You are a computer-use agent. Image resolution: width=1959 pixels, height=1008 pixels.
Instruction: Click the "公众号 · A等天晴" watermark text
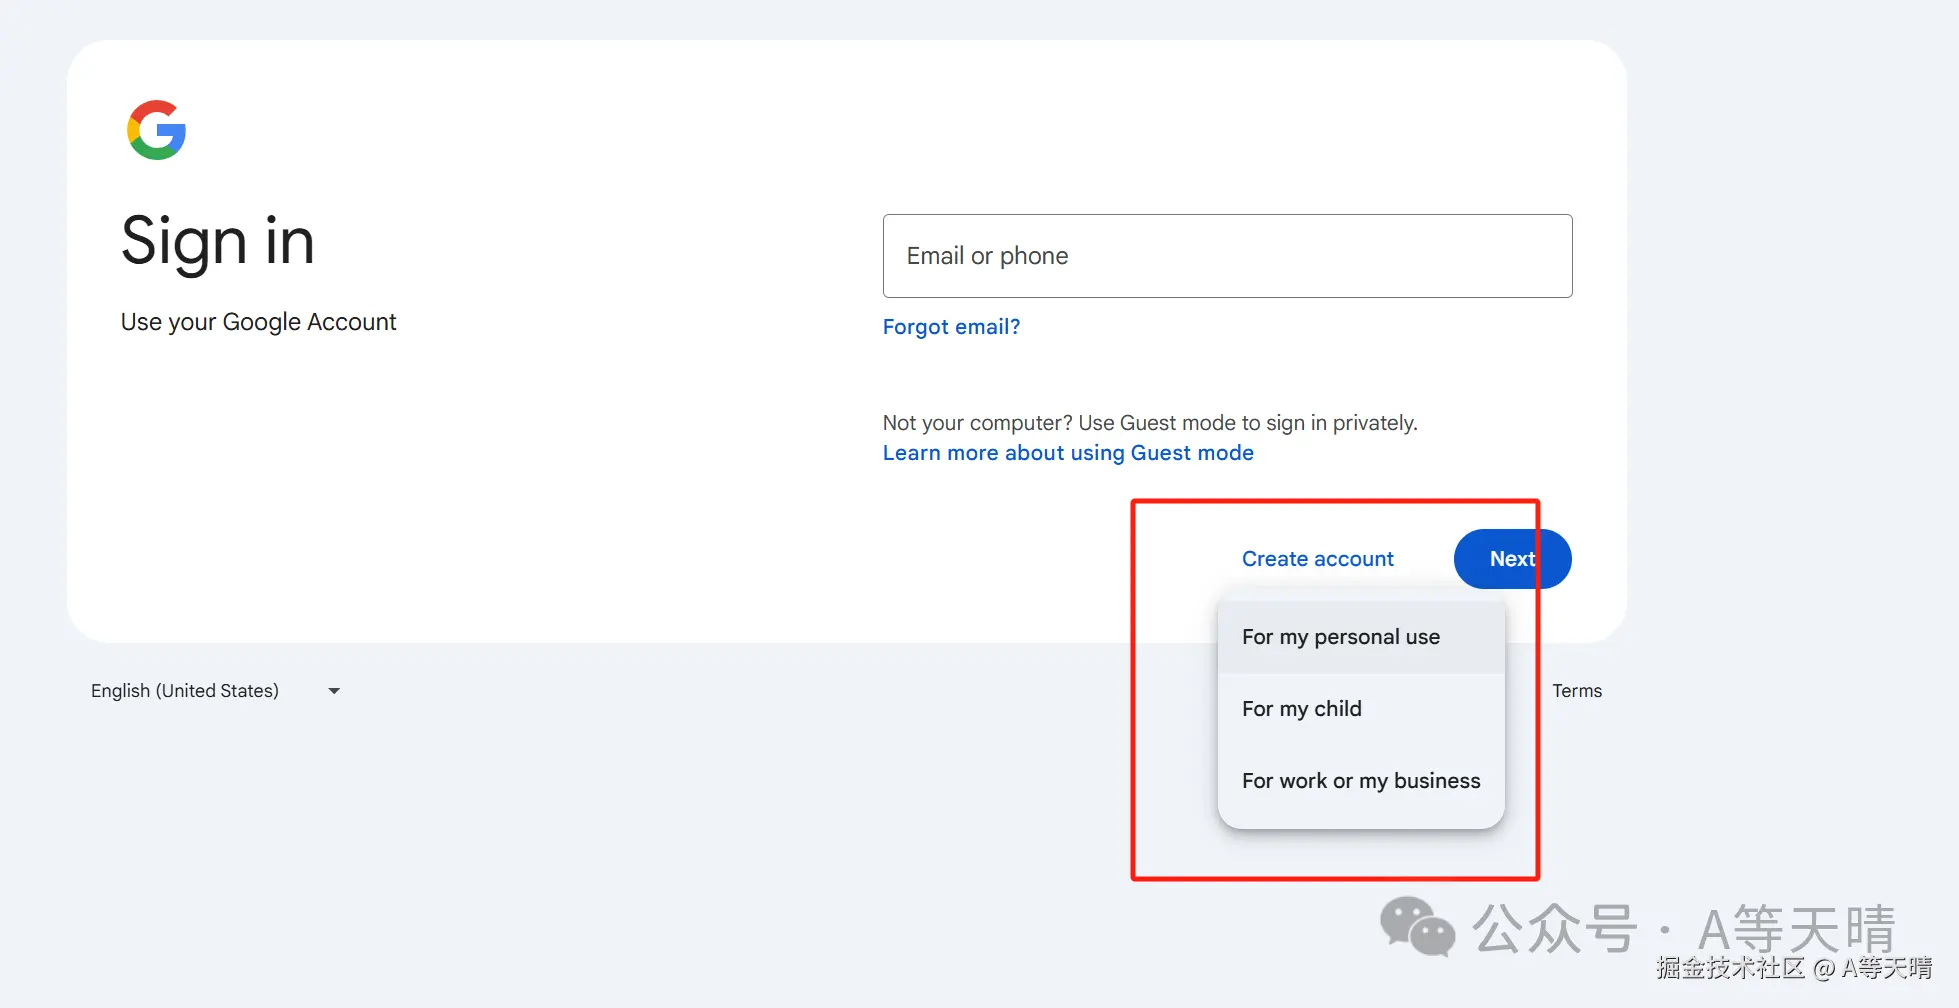click(1683, 929)
